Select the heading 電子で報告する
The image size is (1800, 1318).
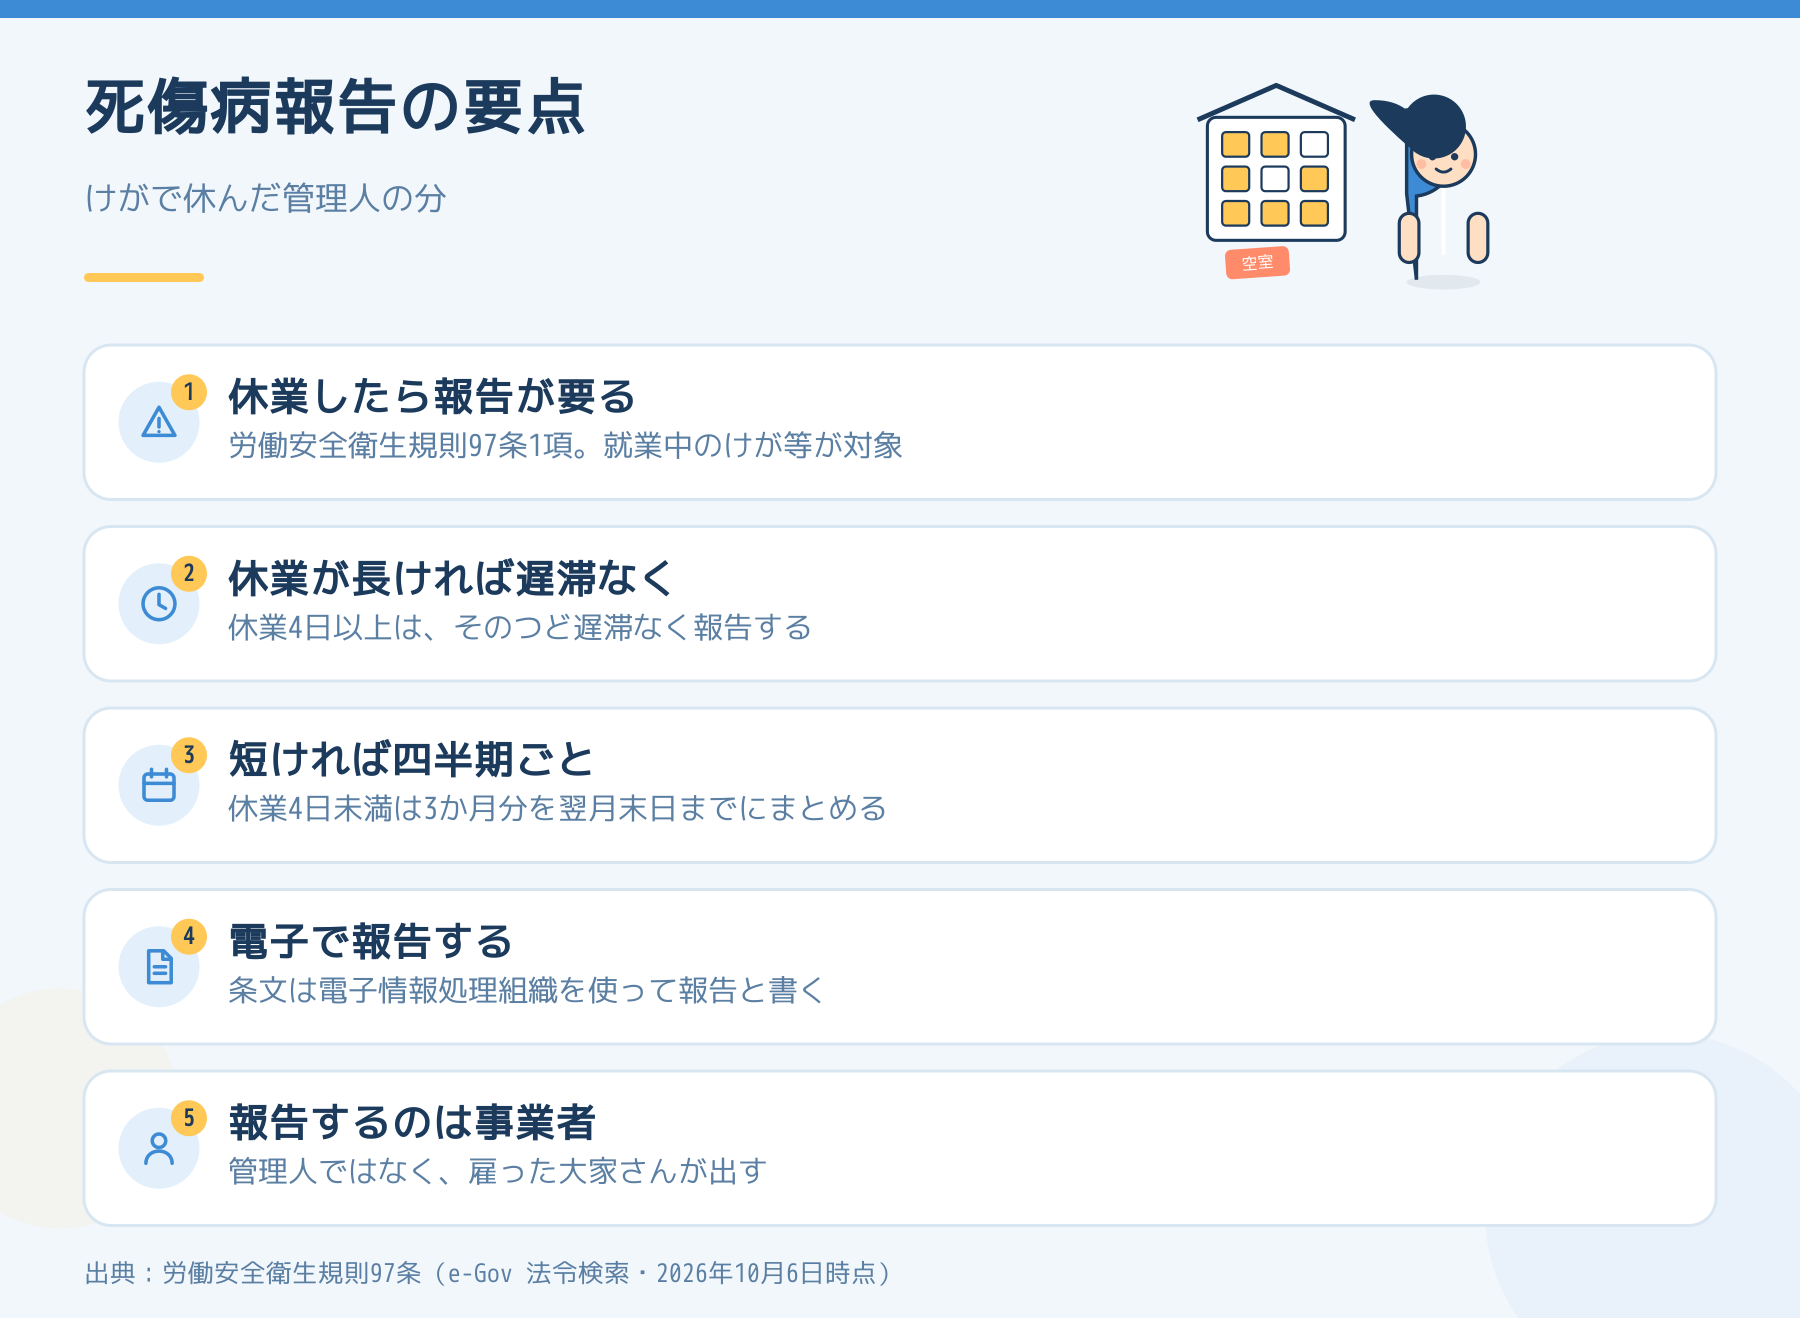tap(370, 942)
